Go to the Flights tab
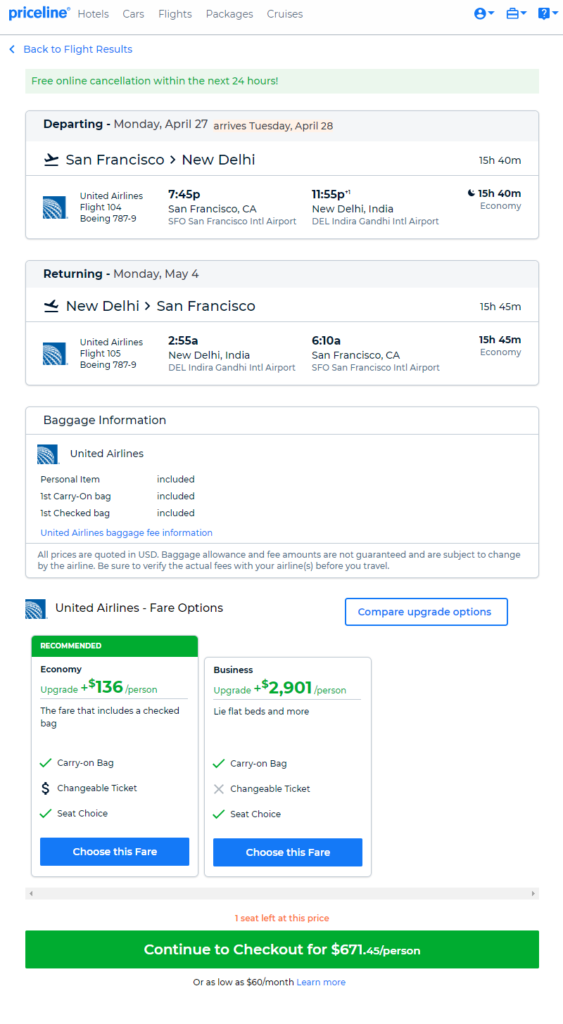The width and height of the screenshot is (563, 1024). 175,14
